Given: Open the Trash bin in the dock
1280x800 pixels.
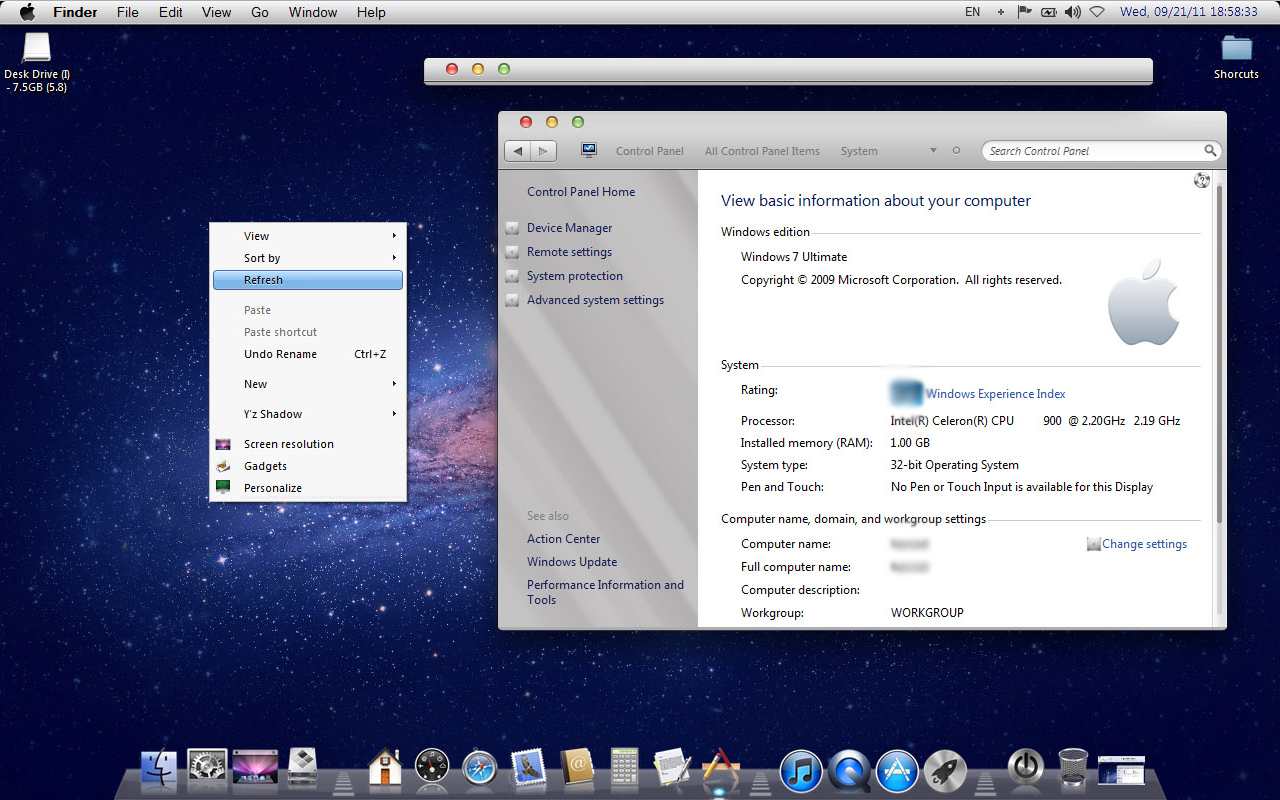Looking at the screenshot, I should point(1073,768).
